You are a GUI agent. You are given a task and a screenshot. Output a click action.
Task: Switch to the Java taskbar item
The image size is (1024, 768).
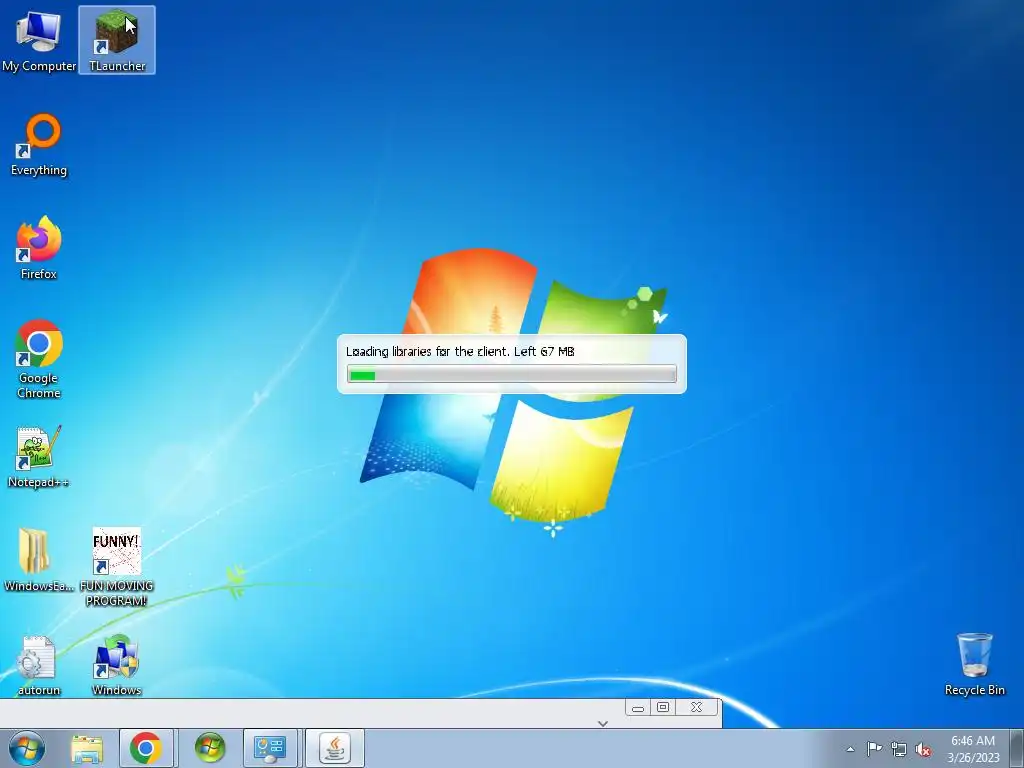pos(334,748)
